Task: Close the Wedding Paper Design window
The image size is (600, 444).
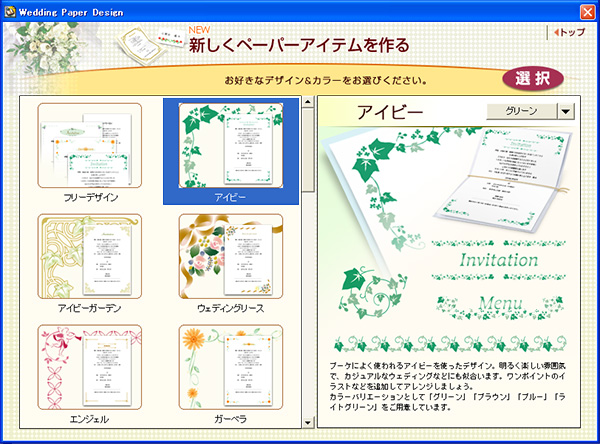Action: coord(587,12)
